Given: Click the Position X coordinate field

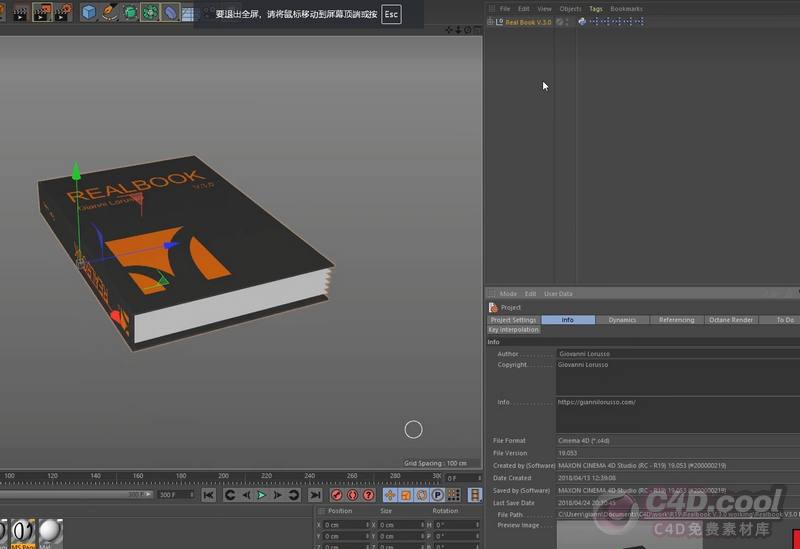Looking at the screenshot, I should tap(346, 525).
